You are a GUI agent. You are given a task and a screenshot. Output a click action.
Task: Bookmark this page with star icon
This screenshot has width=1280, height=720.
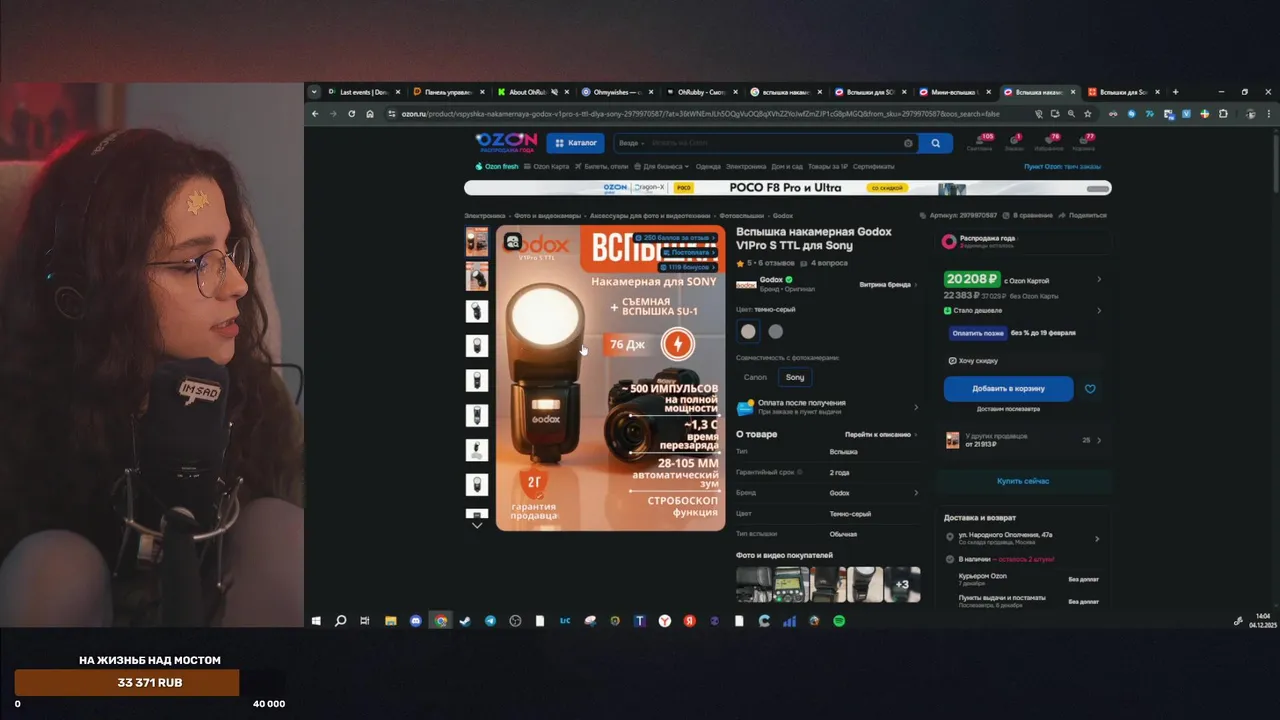point(1088,114)
